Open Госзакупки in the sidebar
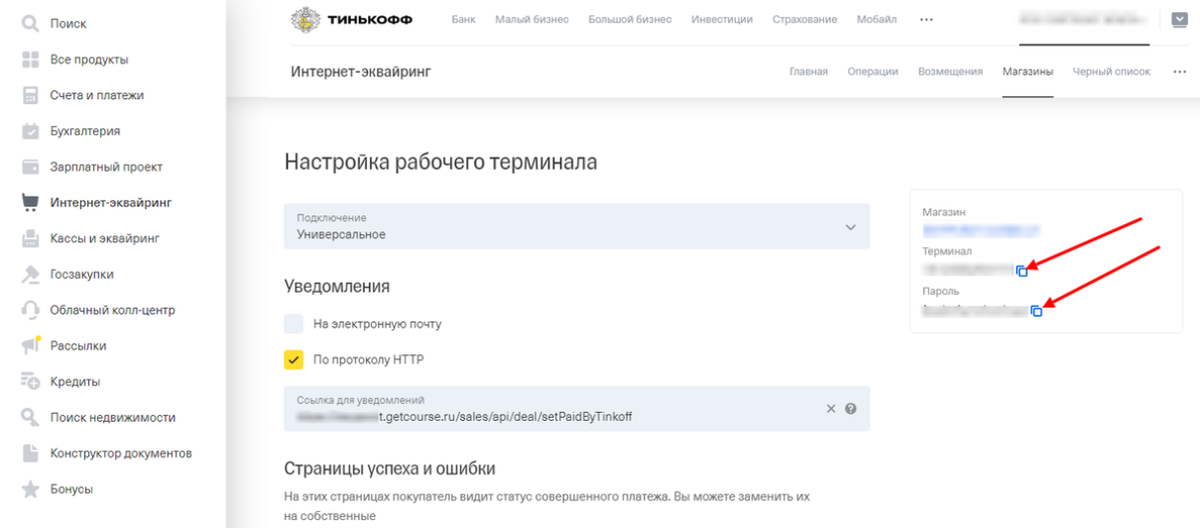 [82, 274]
